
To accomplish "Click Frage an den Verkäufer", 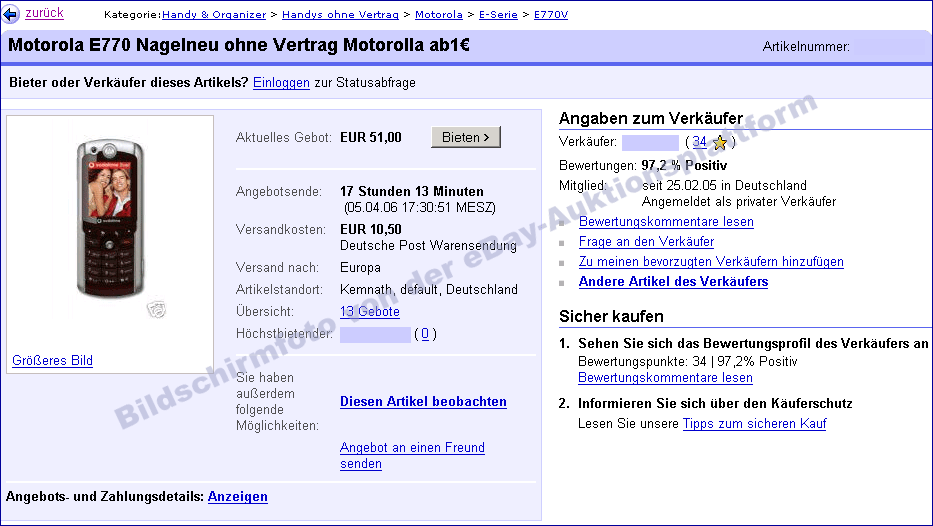I will (646, 242).
